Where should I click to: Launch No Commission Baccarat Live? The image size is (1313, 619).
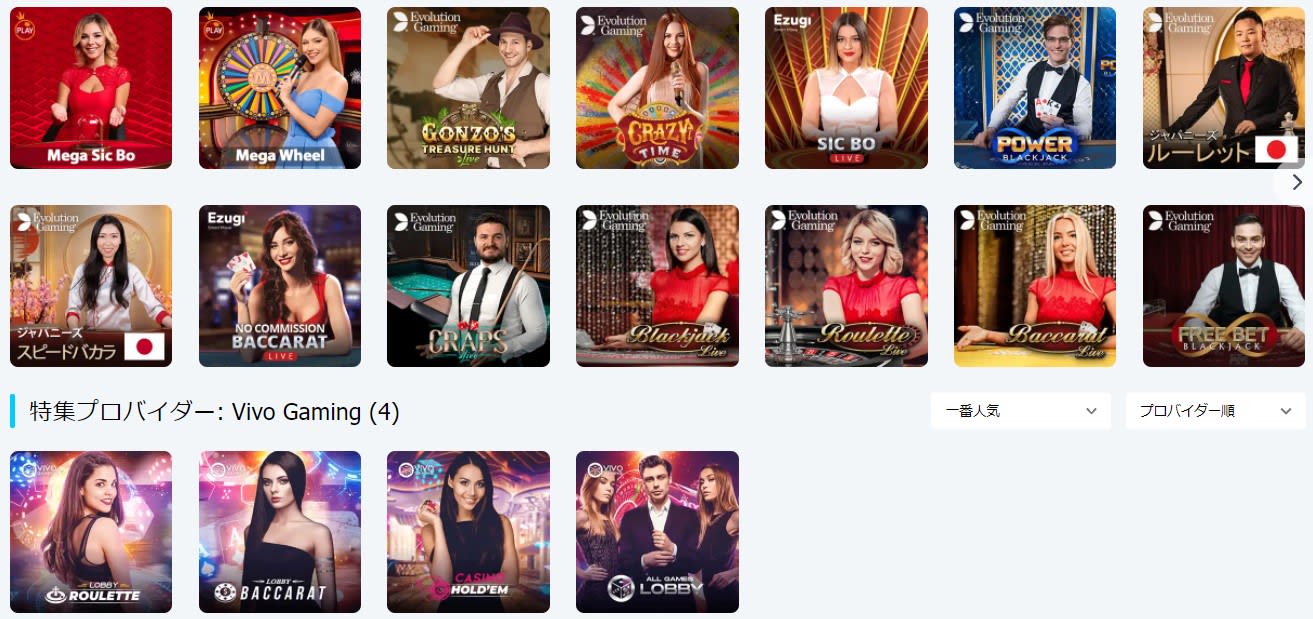(280, 286)
